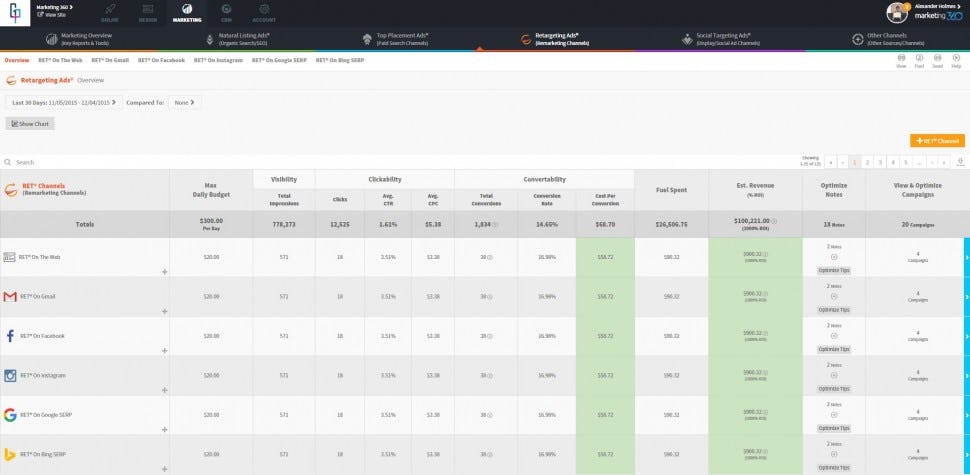The width and height of the screenshot is (970, 475).
Task: Expand the RET On Google SERP row plus sign
Action: click(165, 429)
